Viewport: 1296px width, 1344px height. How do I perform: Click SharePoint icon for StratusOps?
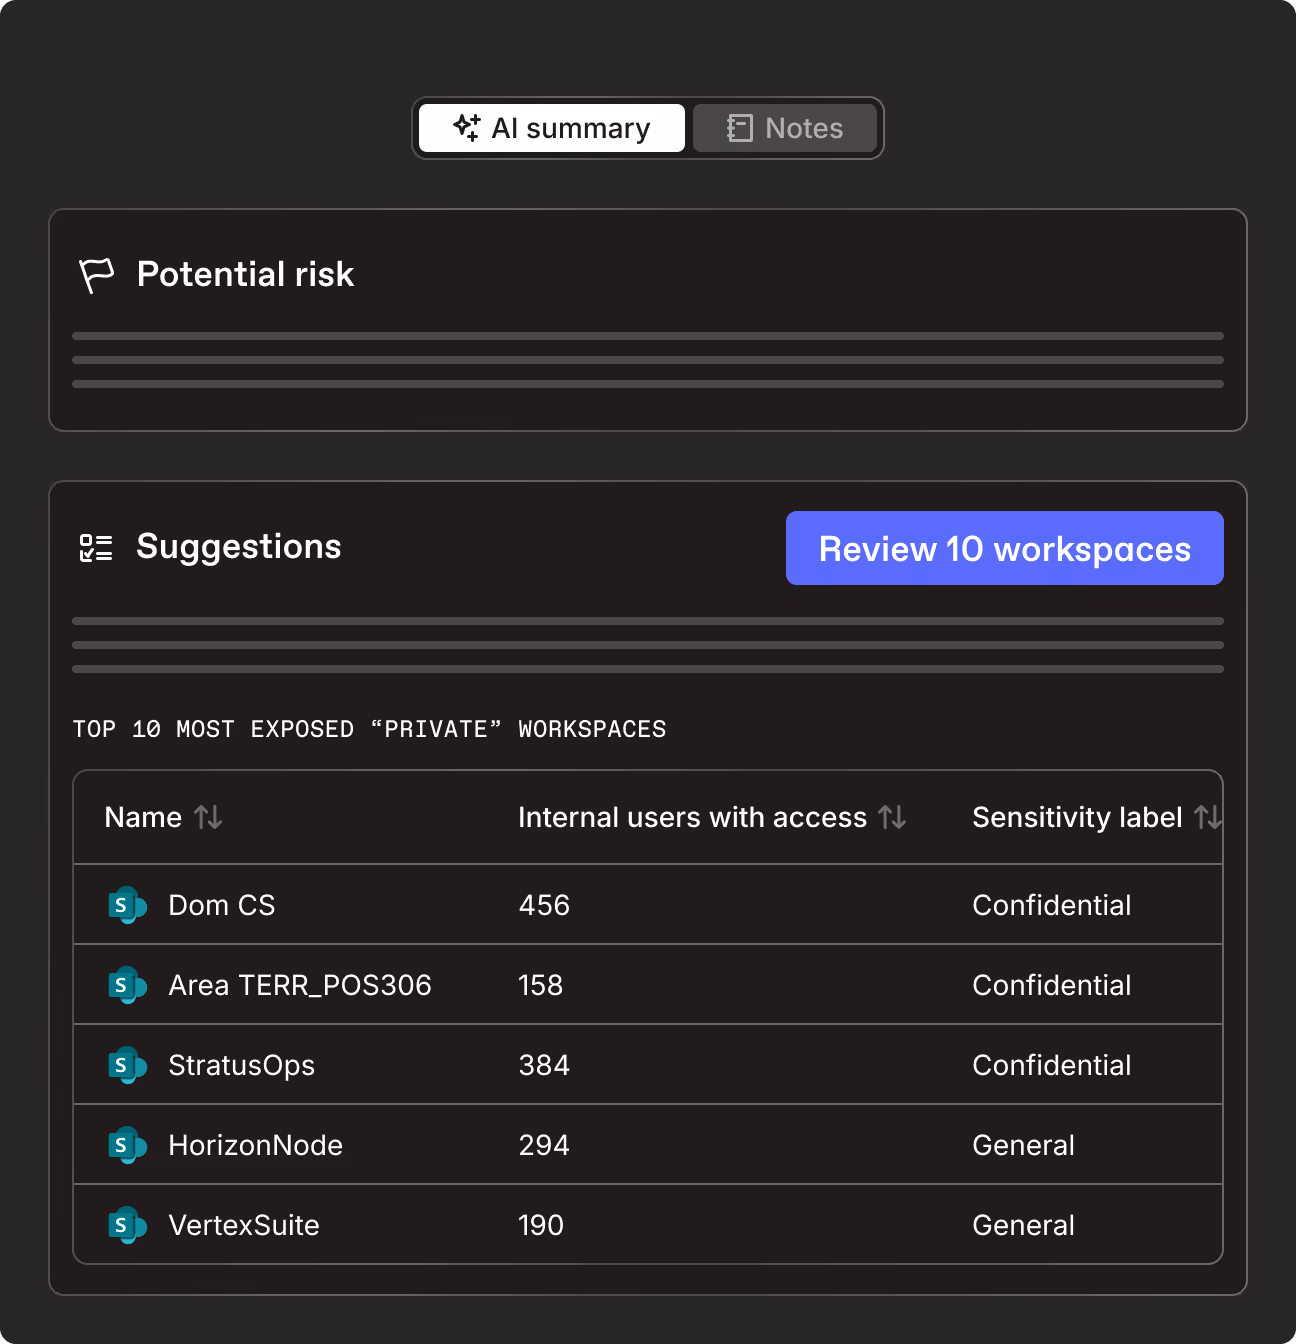(x=127, y=1065)
